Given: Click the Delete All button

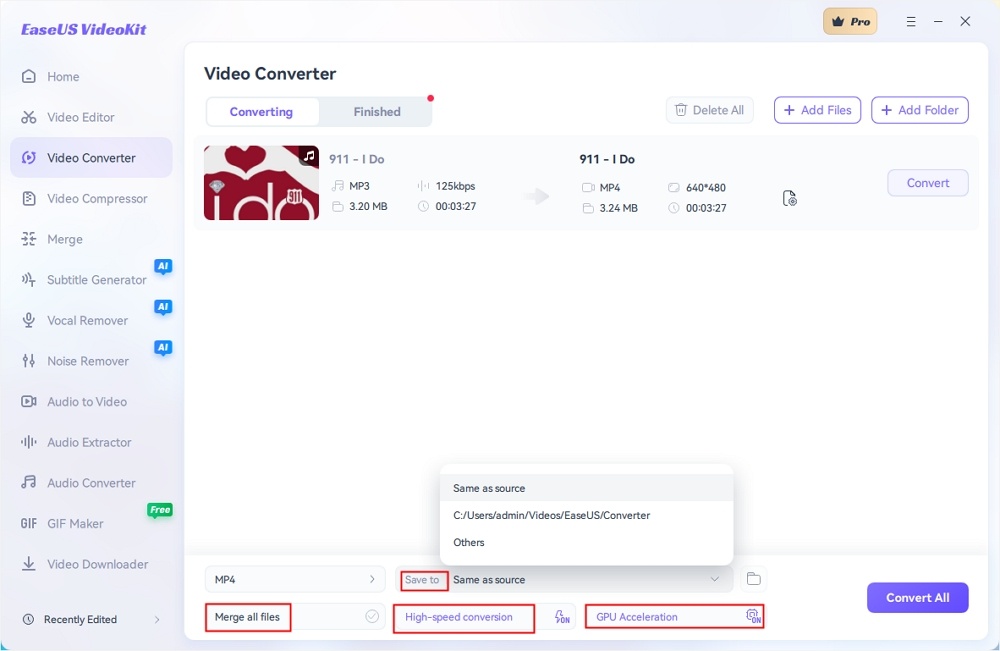Looking at the screenshot, I should (709, 110).
